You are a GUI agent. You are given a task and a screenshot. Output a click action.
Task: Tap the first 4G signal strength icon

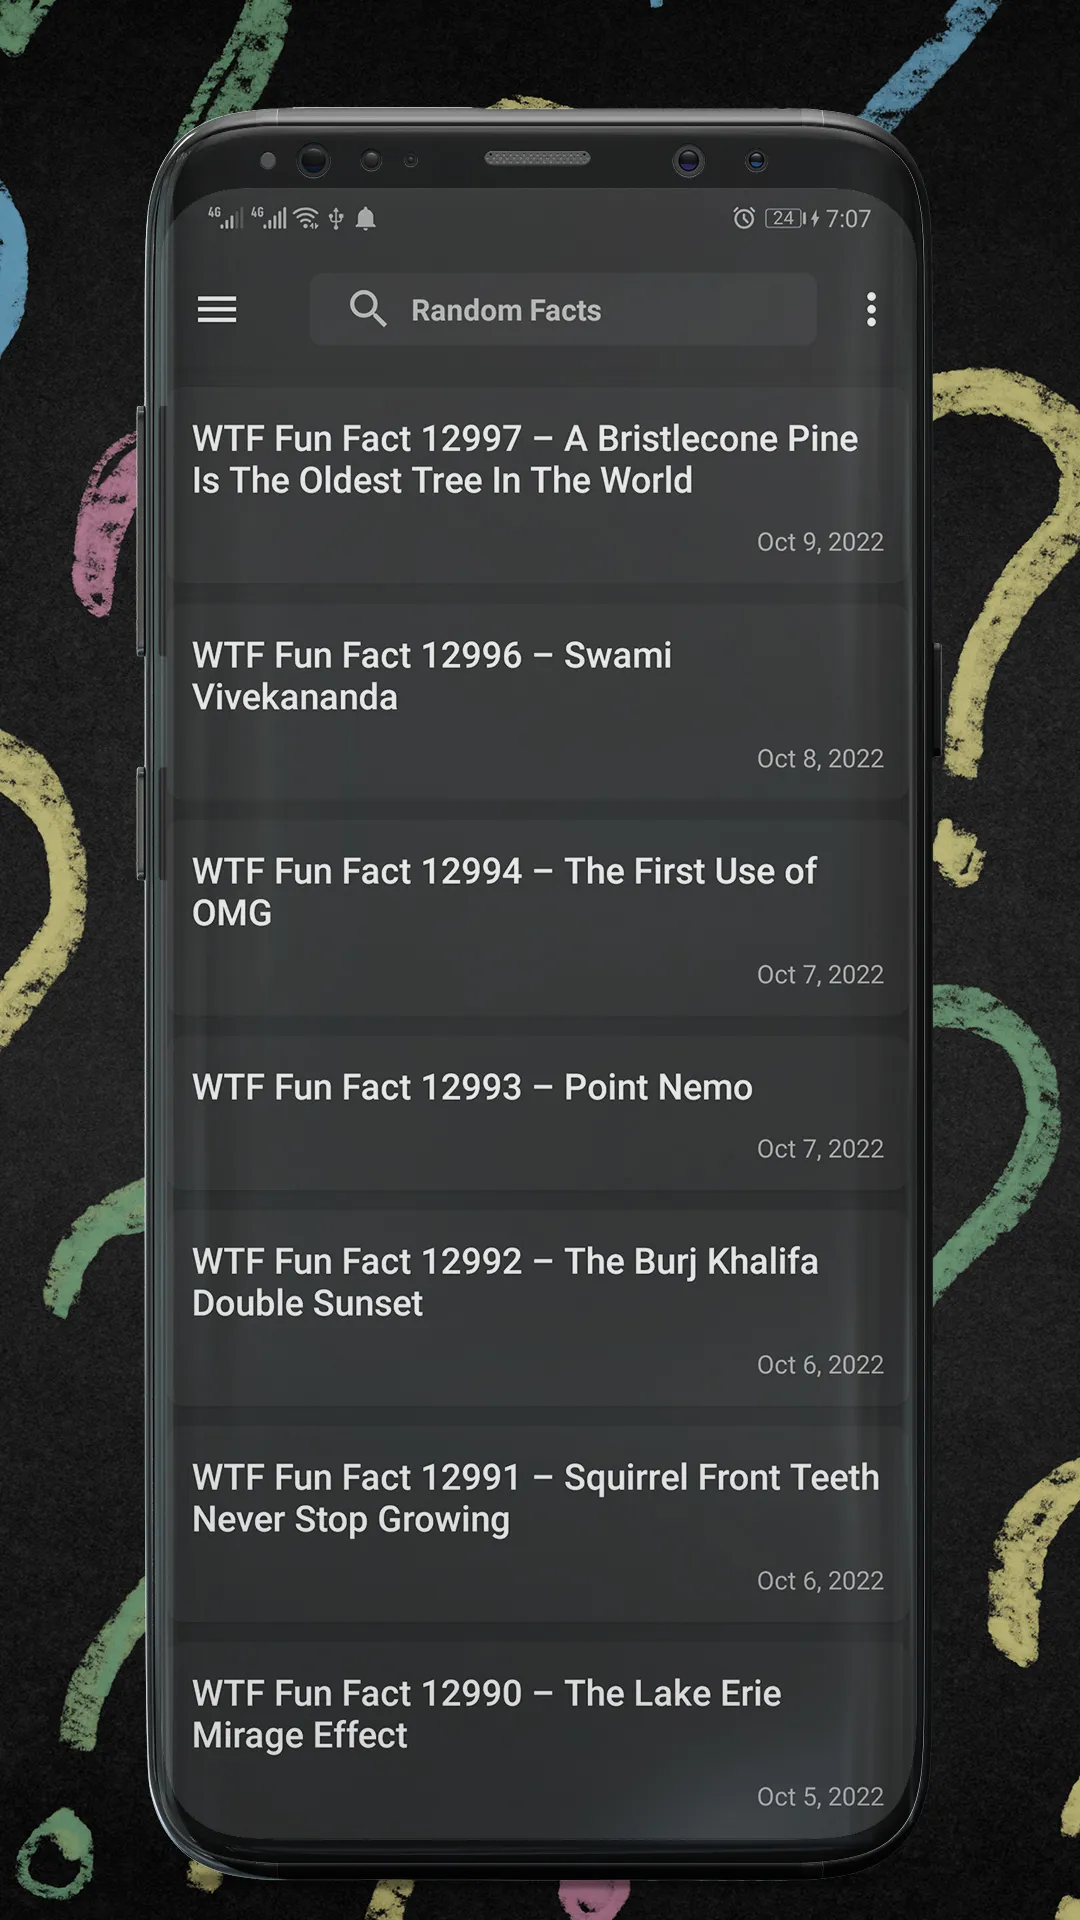[225, 217]
